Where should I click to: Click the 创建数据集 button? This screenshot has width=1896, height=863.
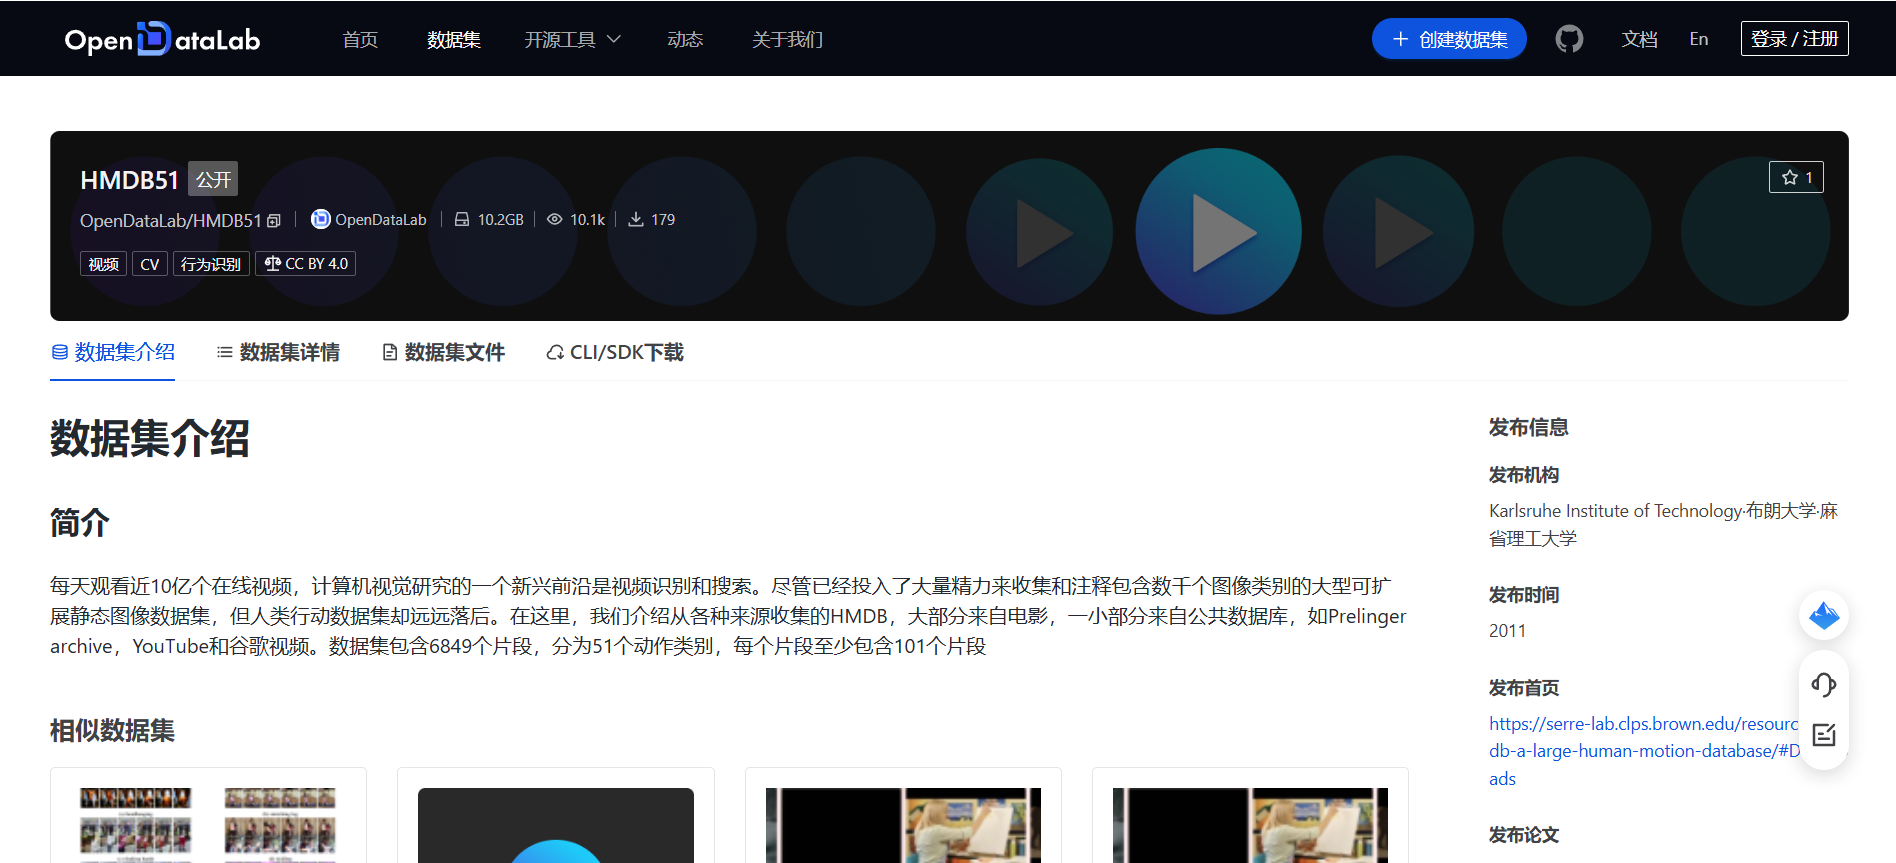pyautogui.click(x=1449, y=39)
